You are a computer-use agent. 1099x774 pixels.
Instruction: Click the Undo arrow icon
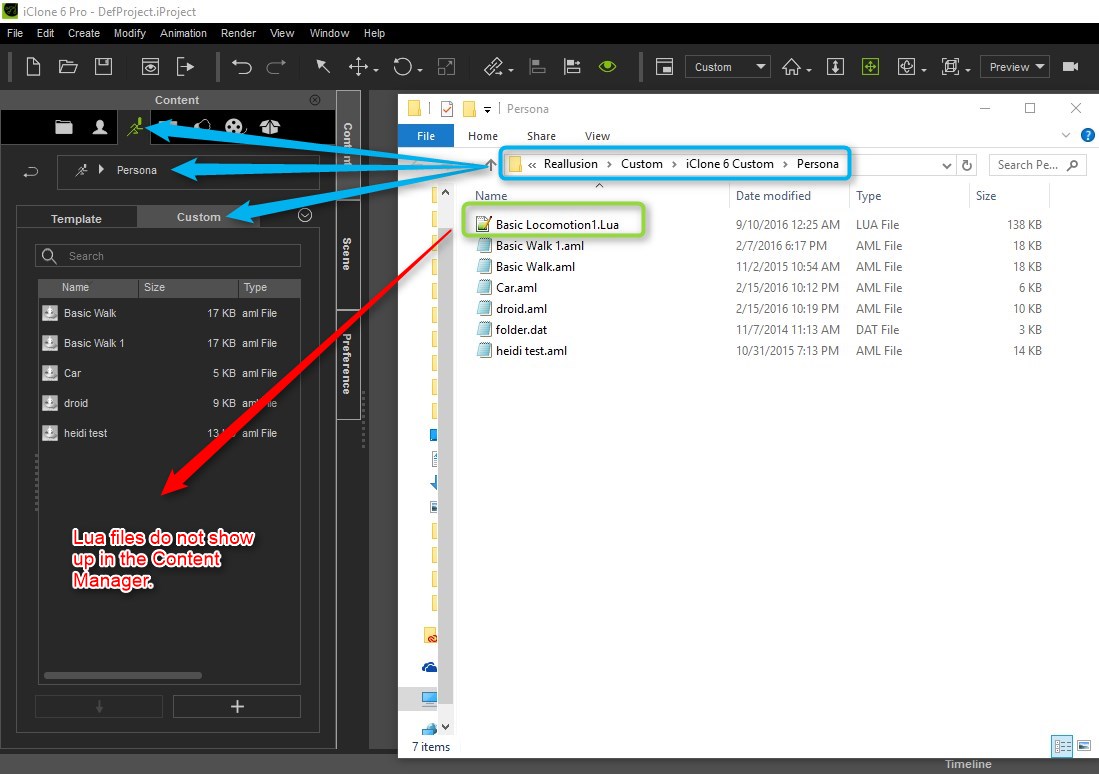click(x=240, y=66)
